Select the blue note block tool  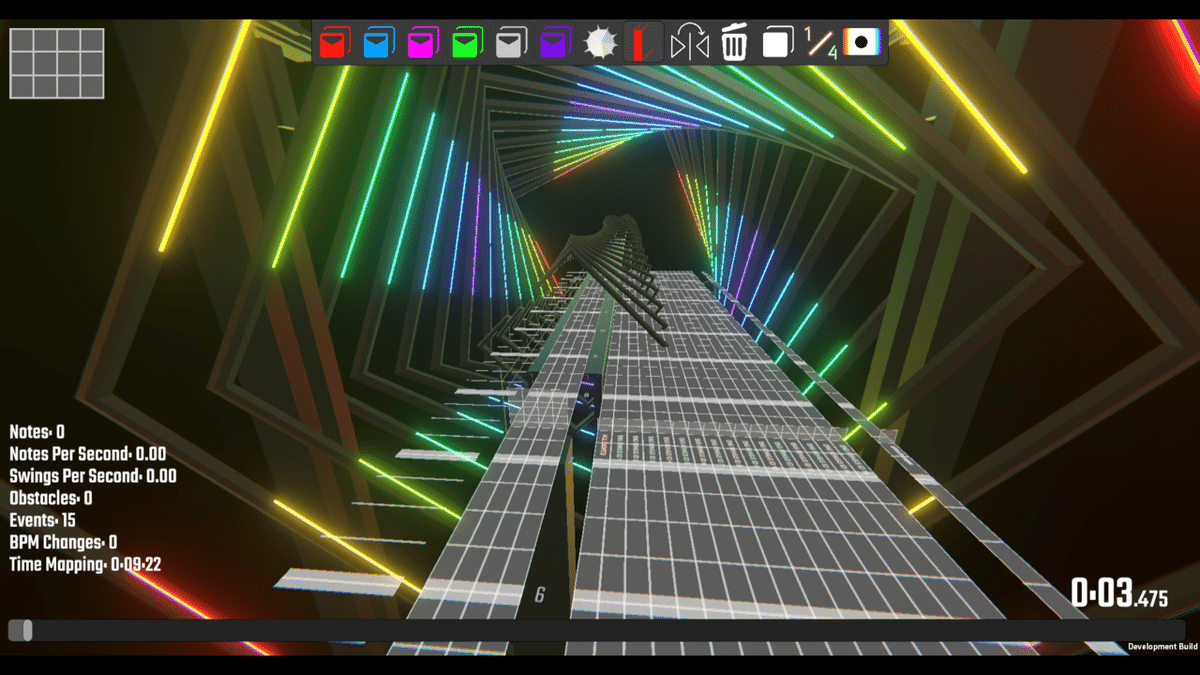coord(379,43)
